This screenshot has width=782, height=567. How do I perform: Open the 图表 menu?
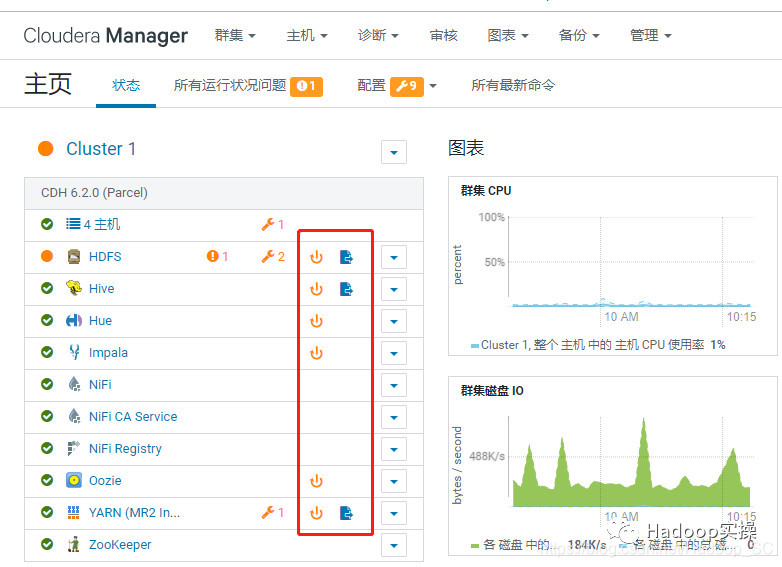[508, 35]
